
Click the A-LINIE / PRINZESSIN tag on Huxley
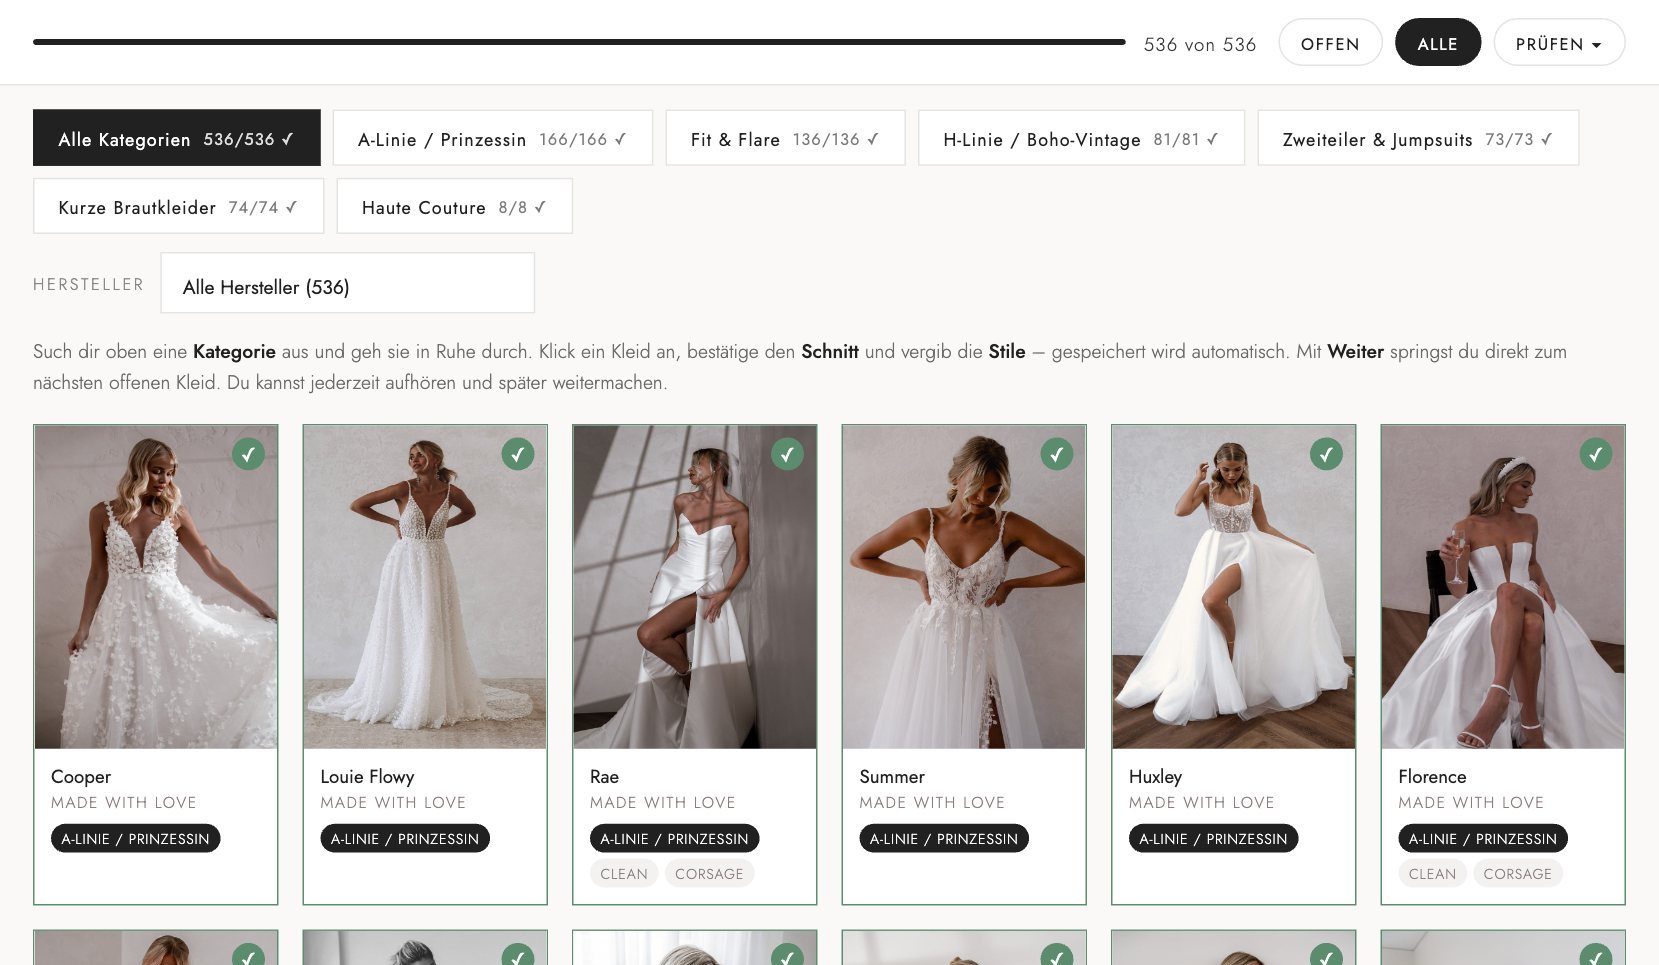[x=1213, y=838]
